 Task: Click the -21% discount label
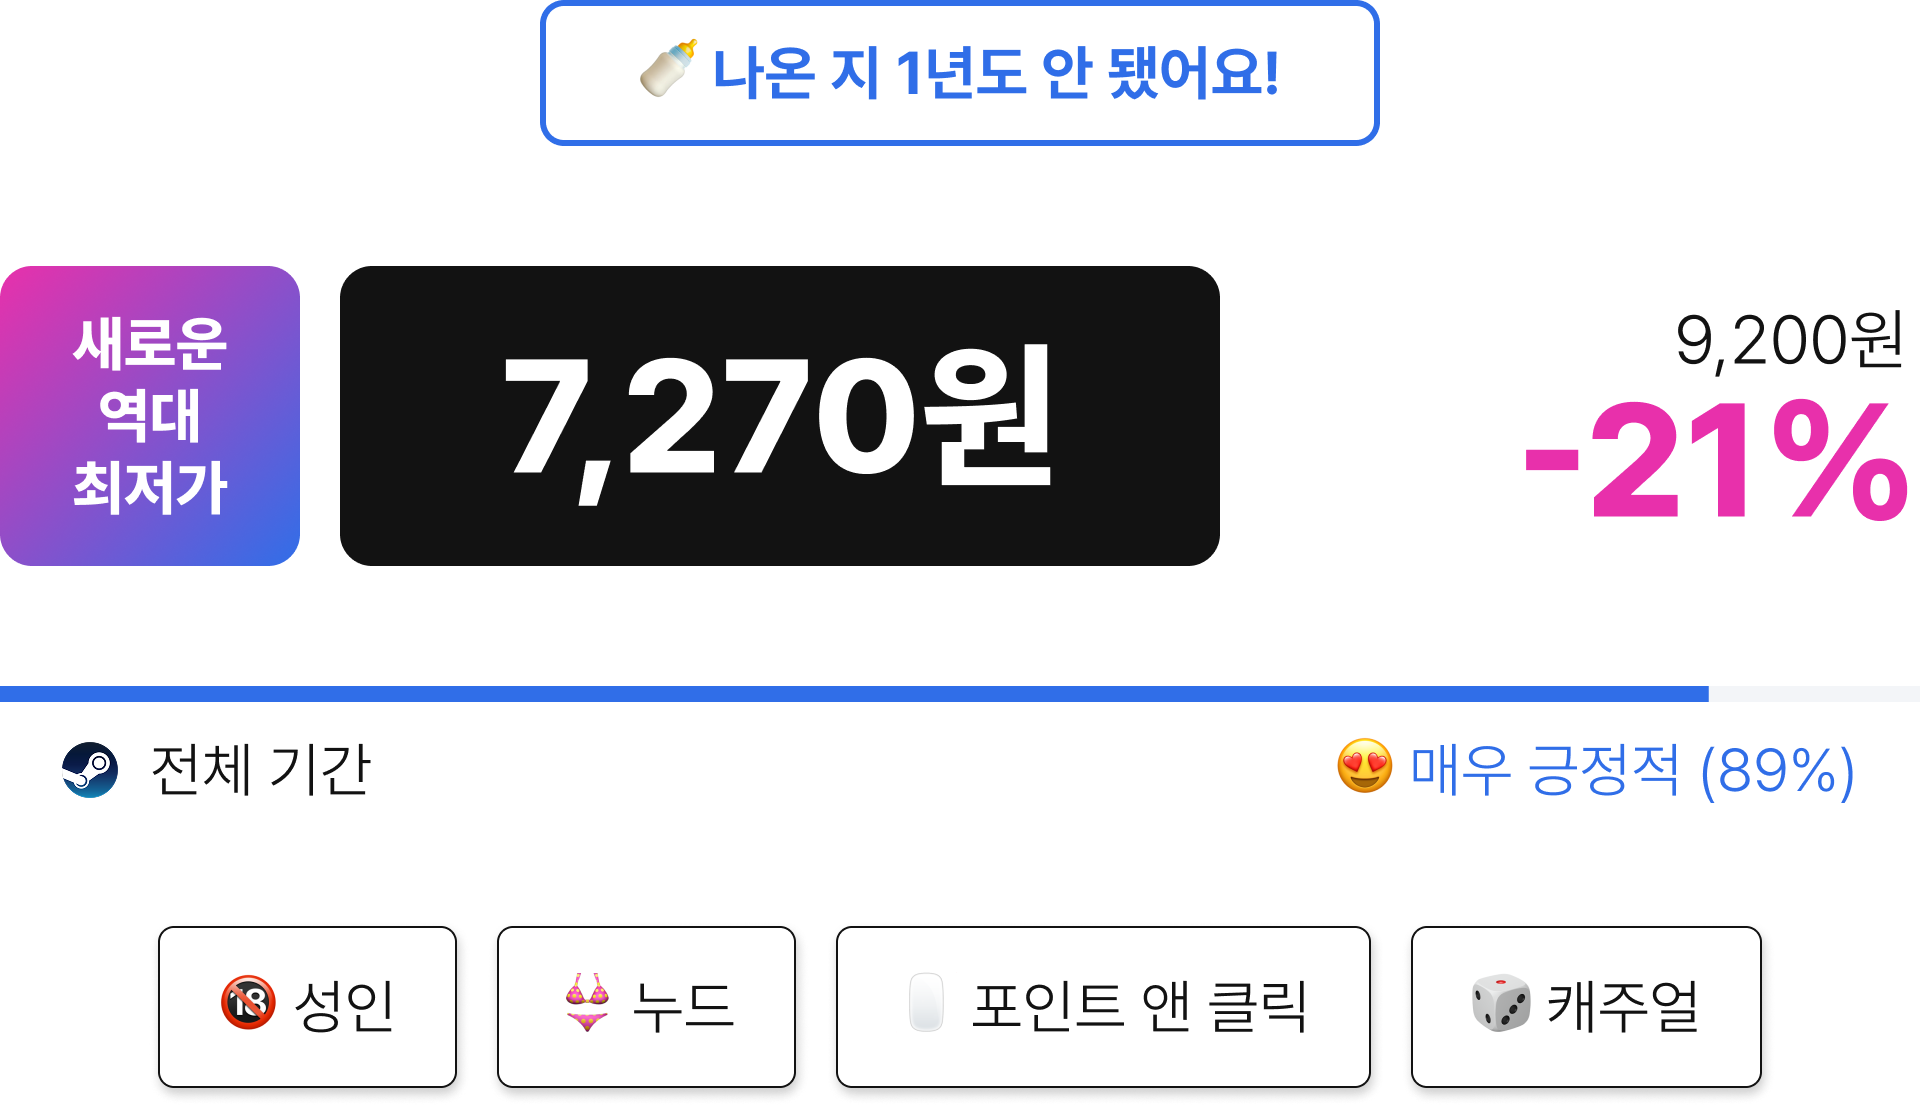[x=1716, y=460]
